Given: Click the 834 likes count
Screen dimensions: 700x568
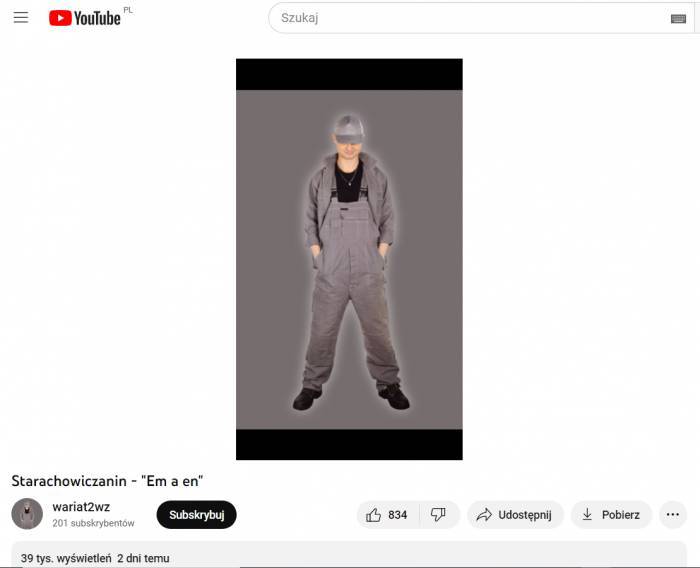Looking at the screenshot, I should tap(397, 515).
